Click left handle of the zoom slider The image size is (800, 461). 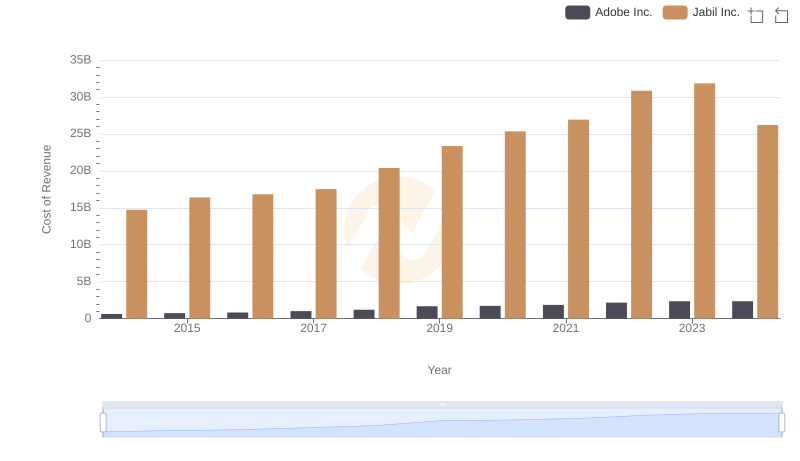coord(103,423)
